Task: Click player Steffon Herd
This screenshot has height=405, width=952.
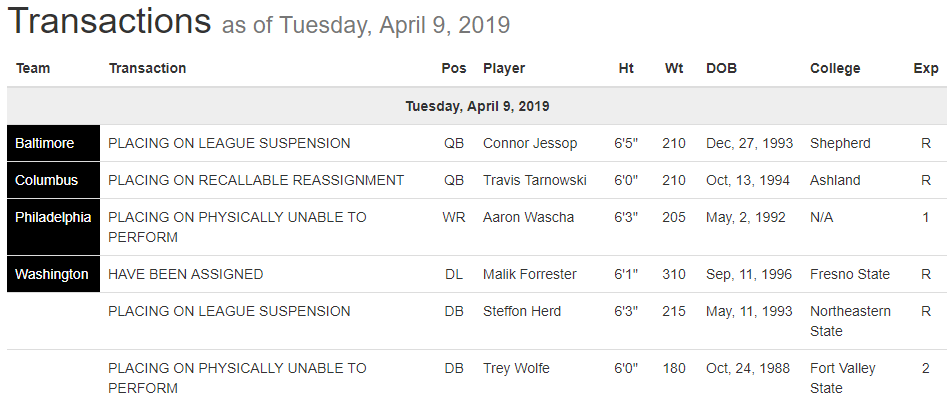Action: (524, 311)
